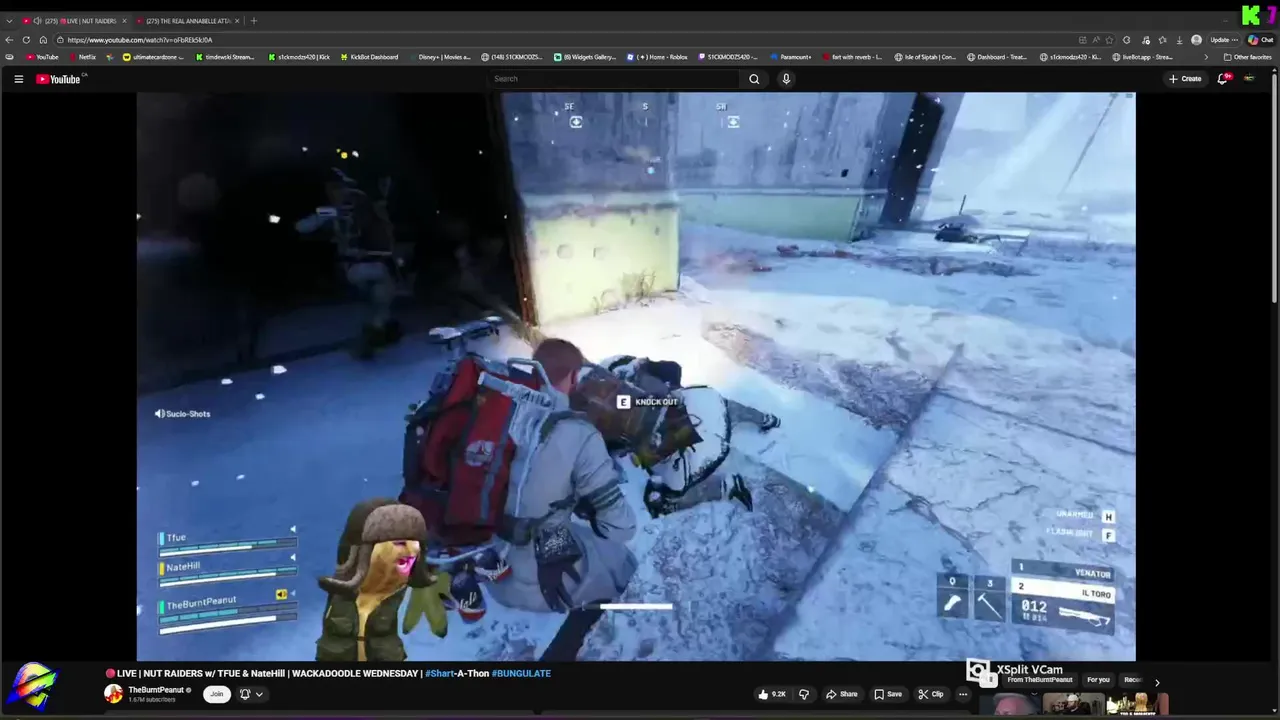Viewport: 1280px width, 720px height.
Task: Open TheBurntPeanut channel name link
Action: [156, 690]
